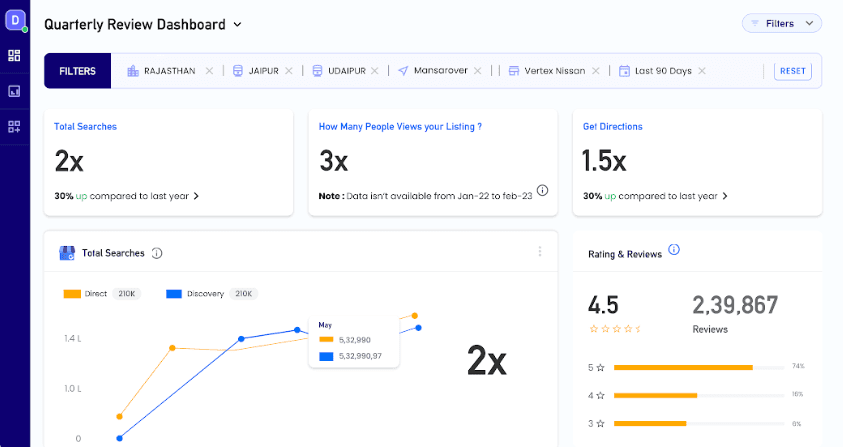Remove the JAIPUR filter chip
This screenshot has height=447, width=843.
pyautogui.click(x=289, y=71)
